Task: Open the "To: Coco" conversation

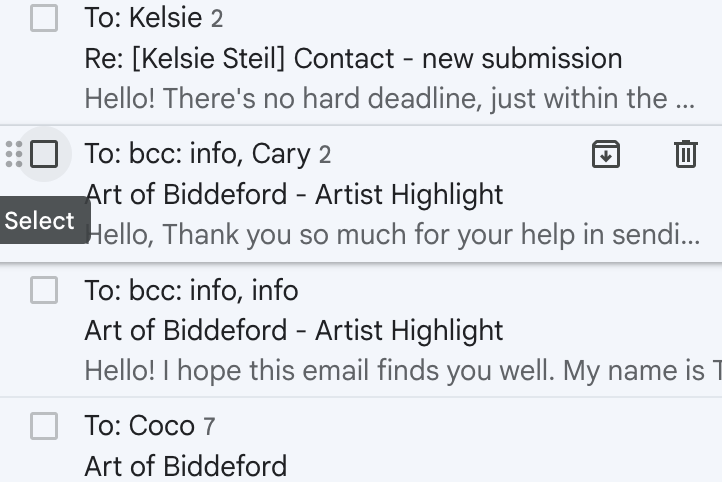Action: point(139,426)
